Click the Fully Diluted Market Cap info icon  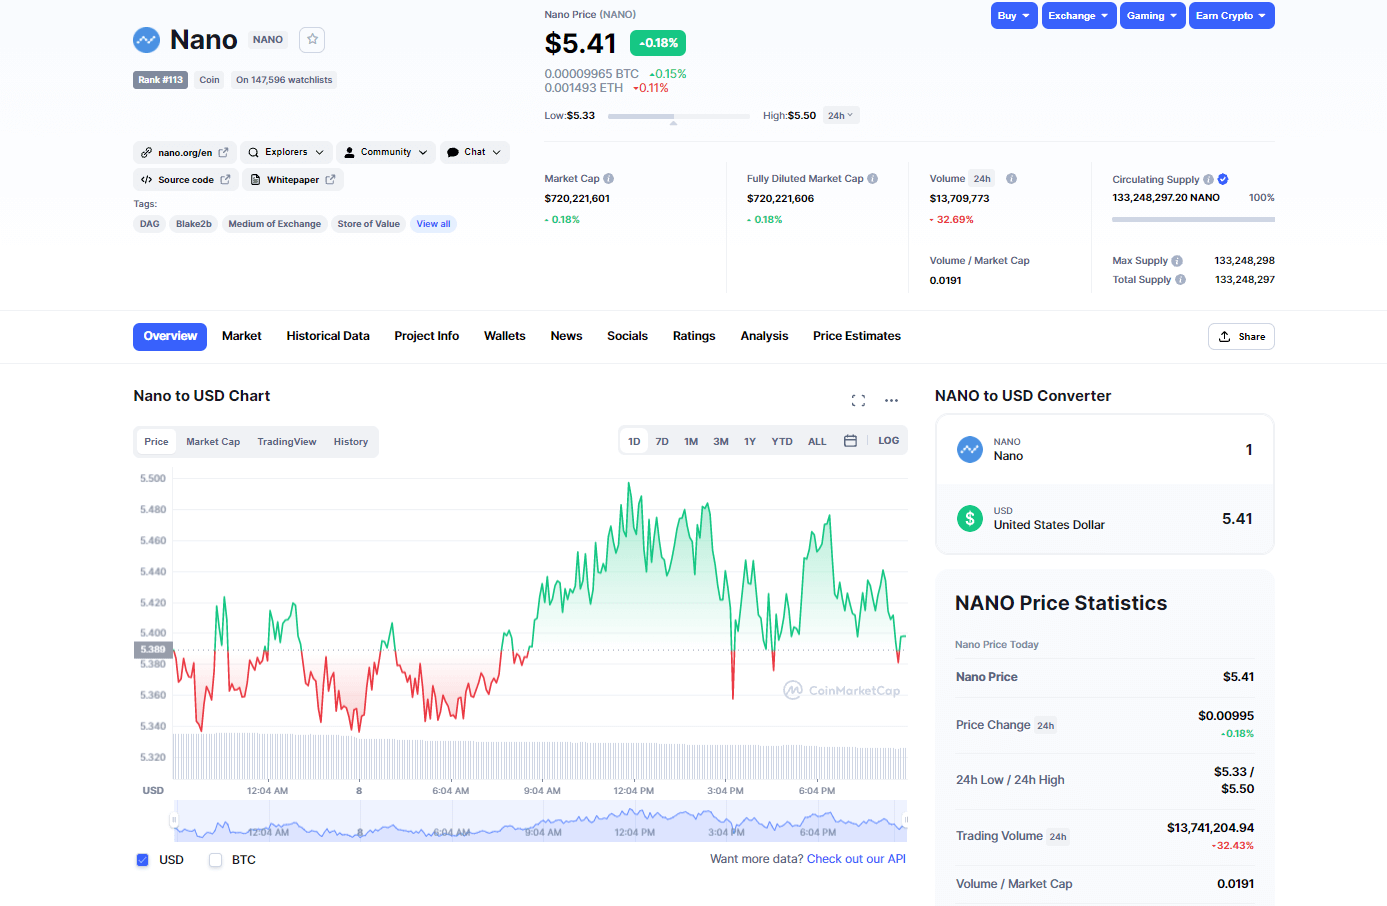click(873, 179)
